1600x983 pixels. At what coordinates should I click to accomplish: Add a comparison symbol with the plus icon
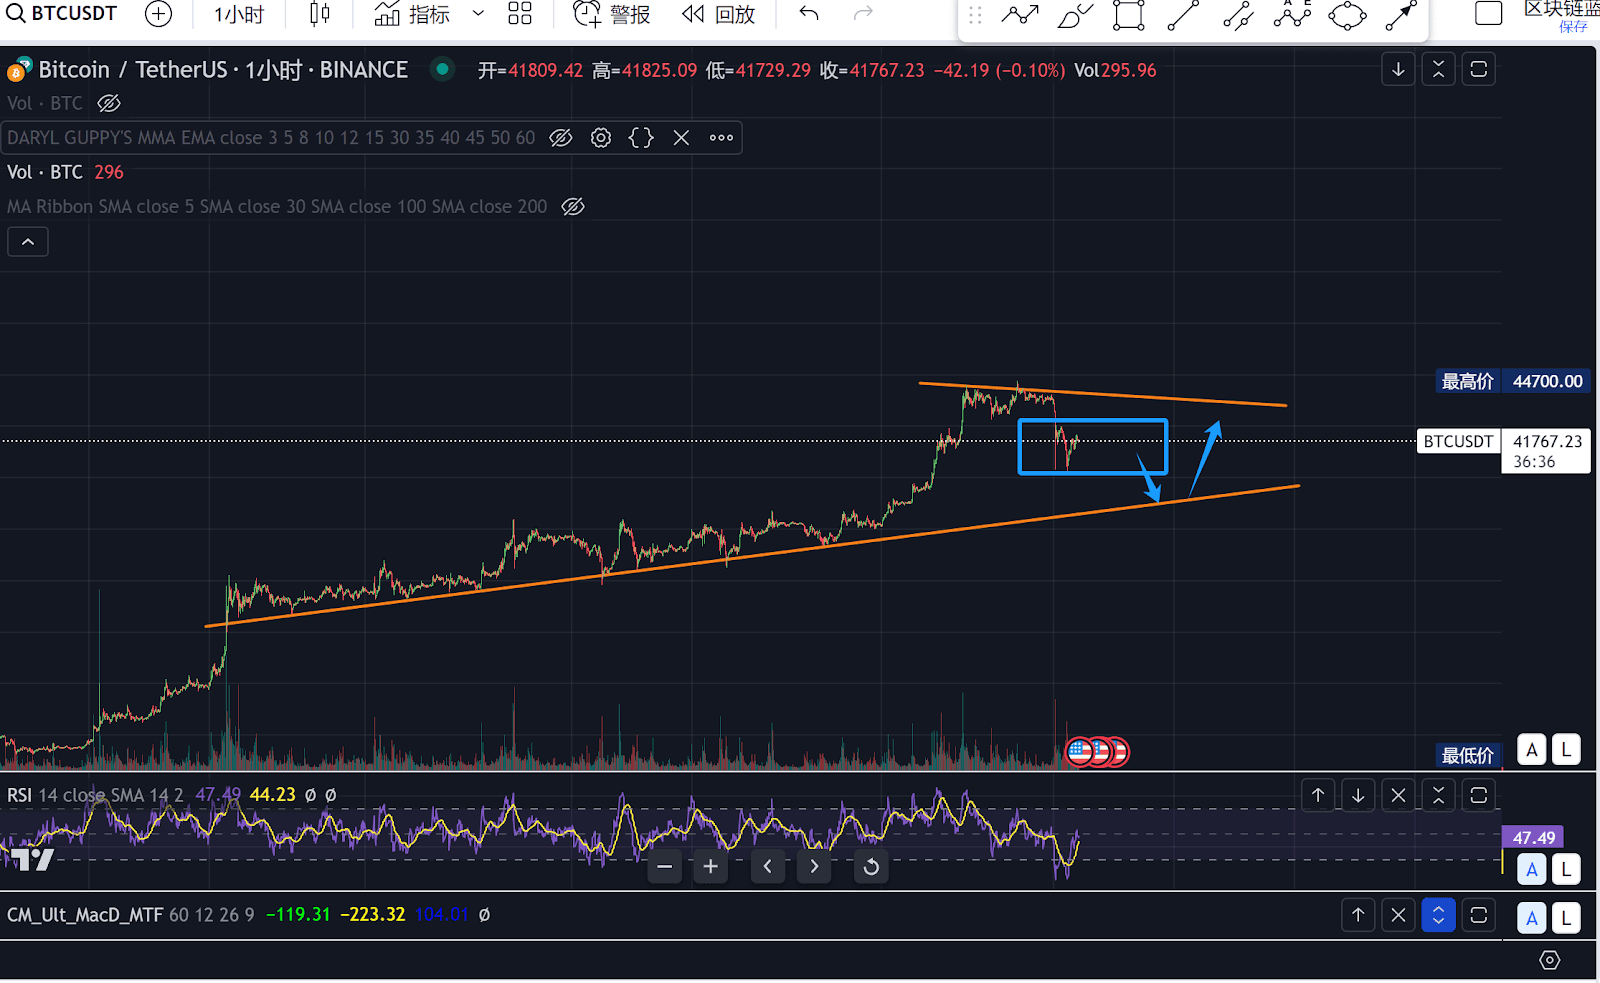pos(158,14)
